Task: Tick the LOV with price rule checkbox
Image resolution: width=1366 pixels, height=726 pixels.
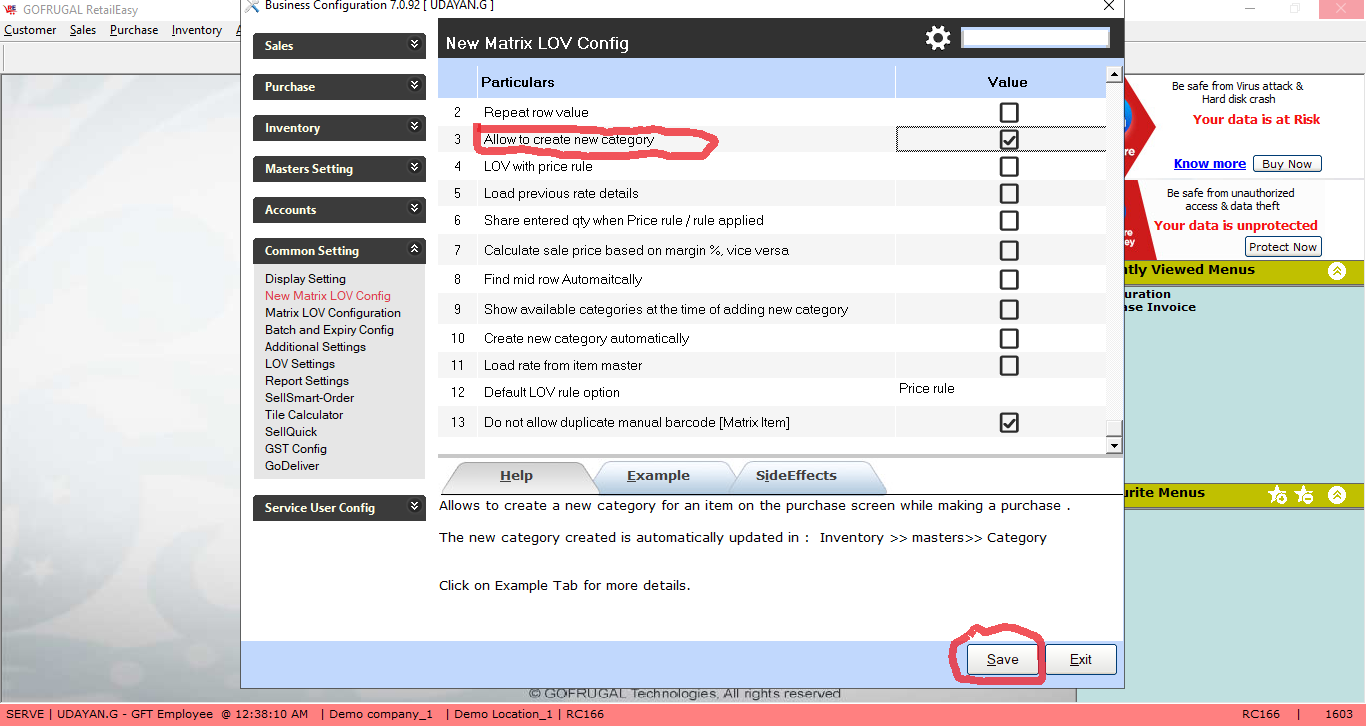Action: tap(1009, 166)
